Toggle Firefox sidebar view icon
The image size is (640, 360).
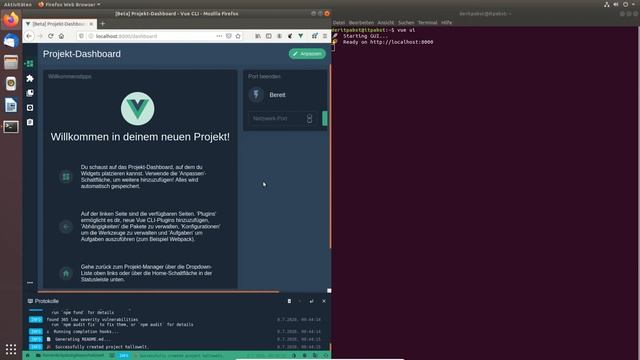tap(269, 36)
